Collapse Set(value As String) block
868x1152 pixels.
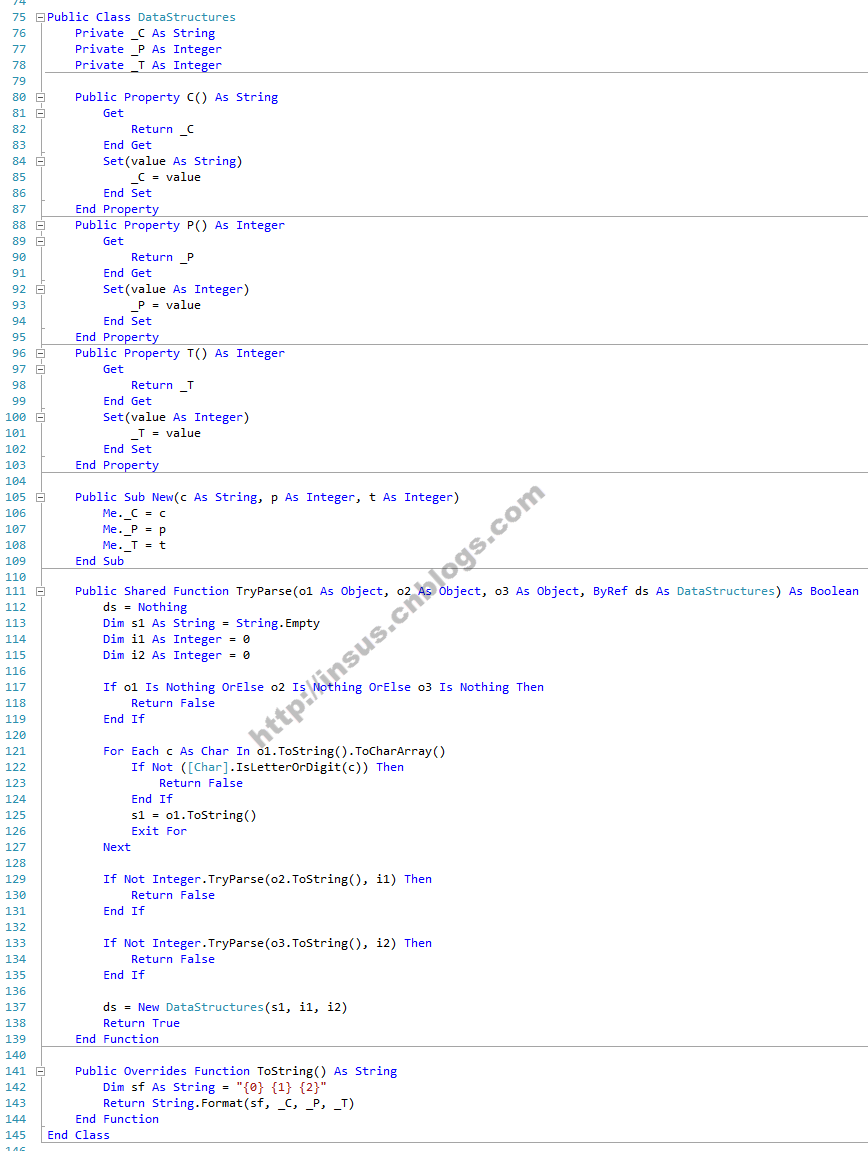(x=40, y=161)
